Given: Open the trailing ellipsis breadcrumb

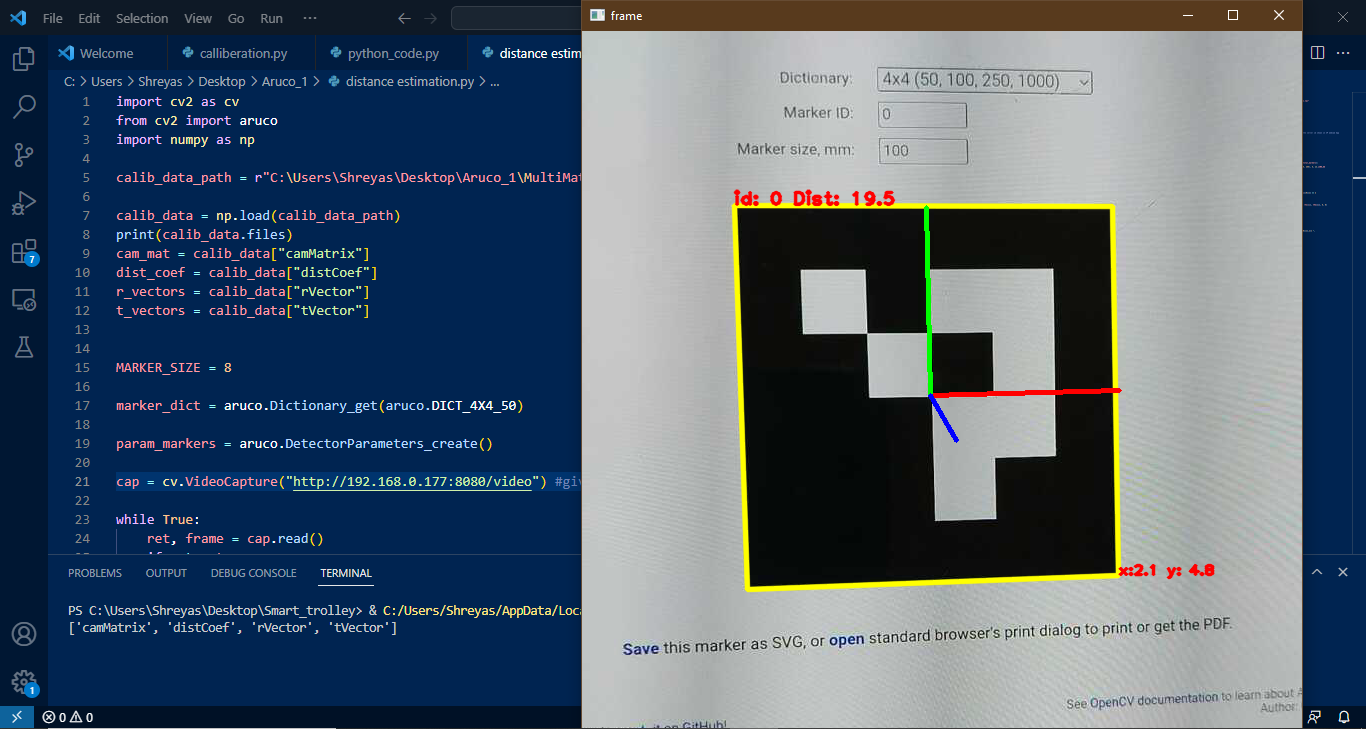Looking at the screenshot, I should tap(495, 82).
